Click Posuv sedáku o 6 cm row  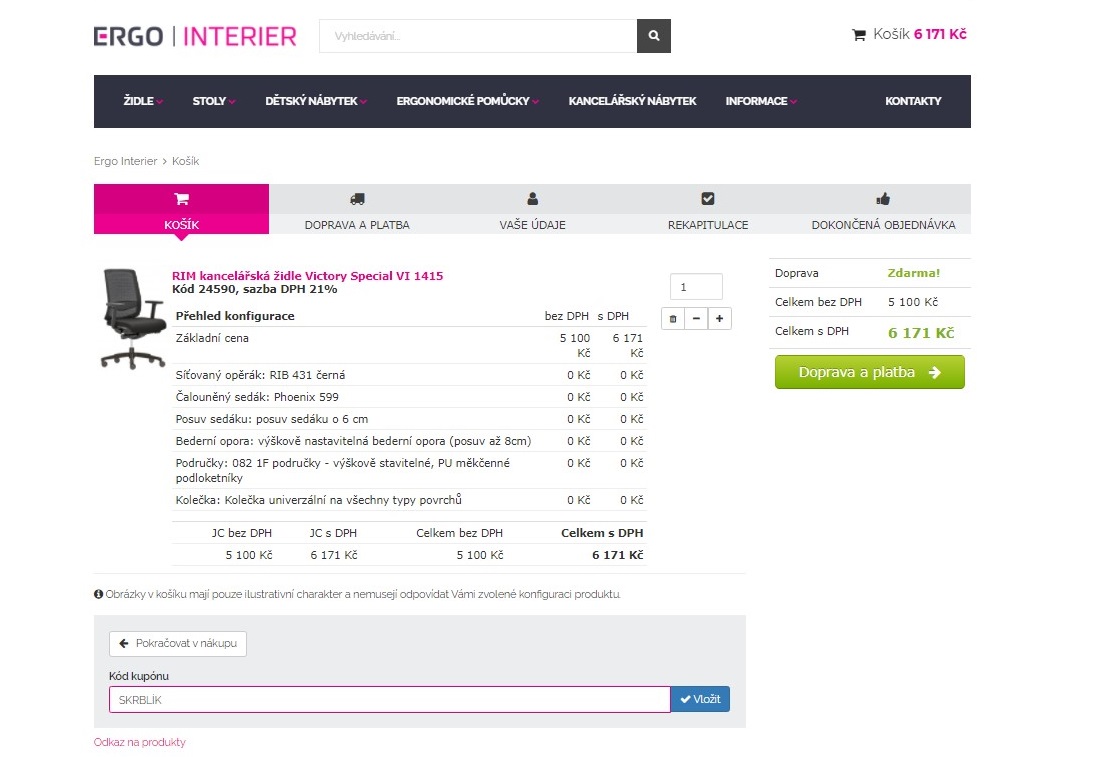click(409, 419)
